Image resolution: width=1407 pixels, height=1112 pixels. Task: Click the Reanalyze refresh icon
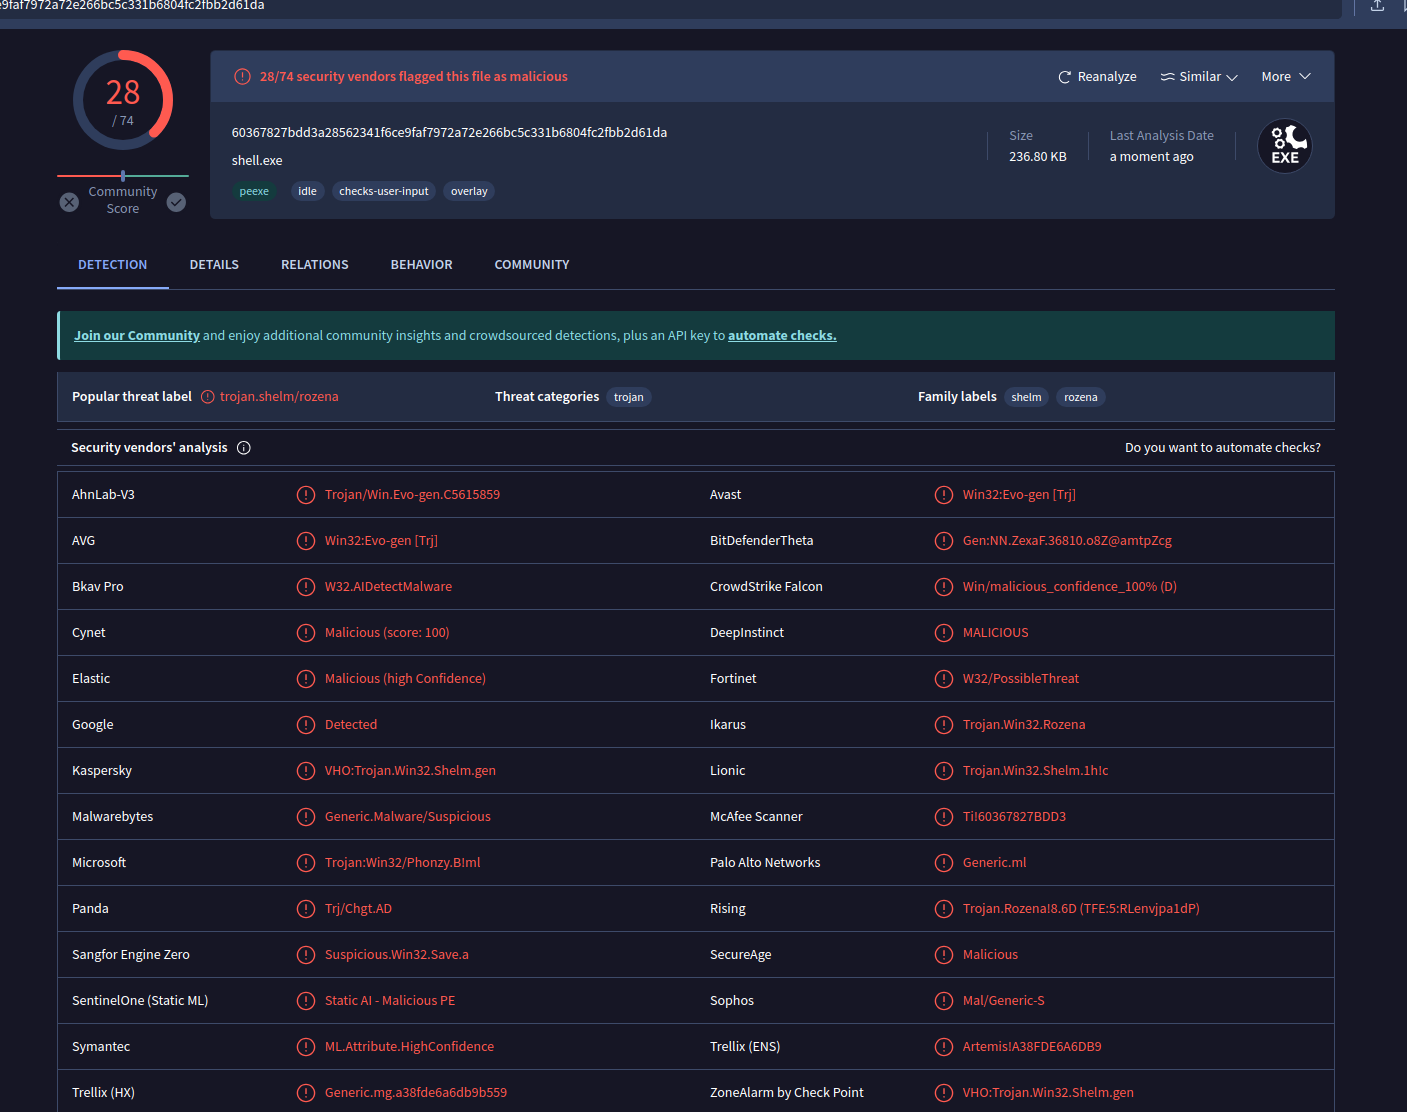tap(1064, 77)
